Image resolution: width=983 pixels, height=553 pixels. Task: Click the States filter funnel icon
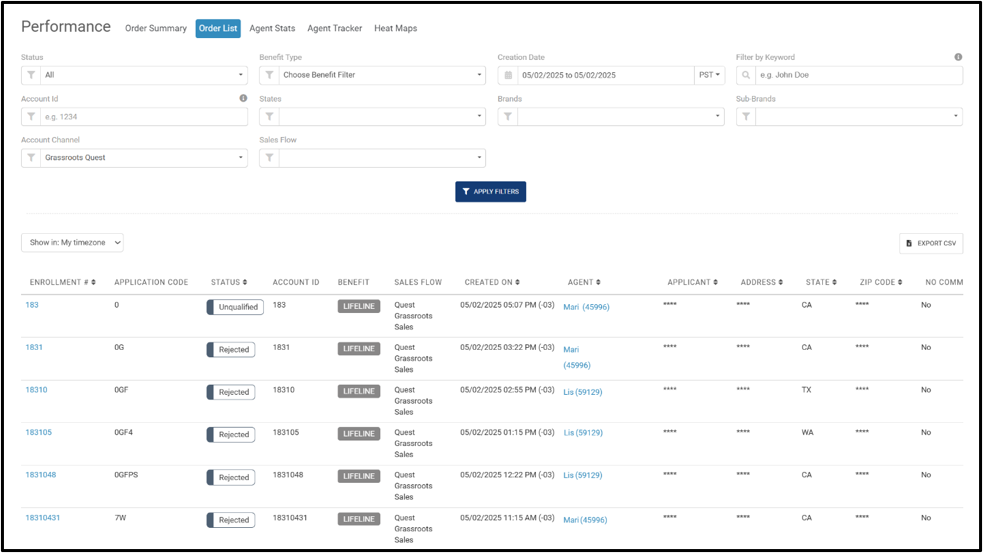[269, 117]
